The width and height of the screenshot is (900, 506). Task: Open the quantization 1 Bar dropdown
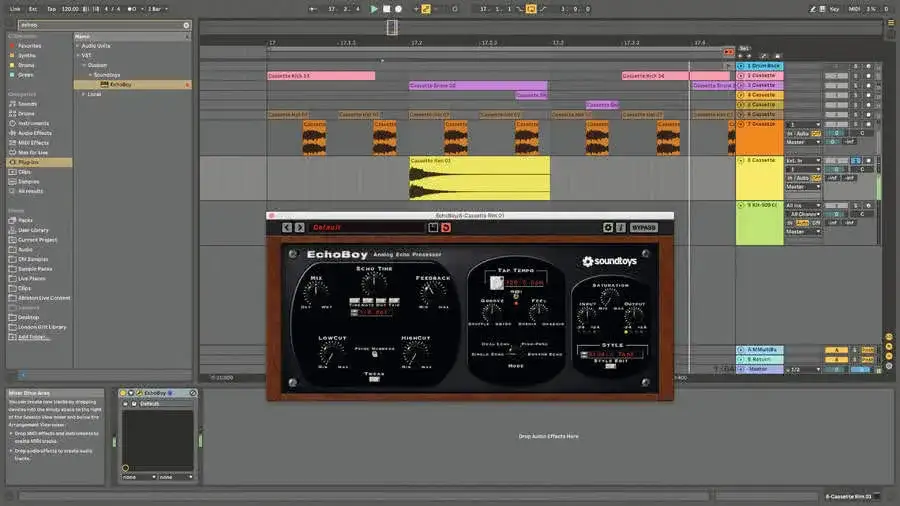(x=158, y=9)
